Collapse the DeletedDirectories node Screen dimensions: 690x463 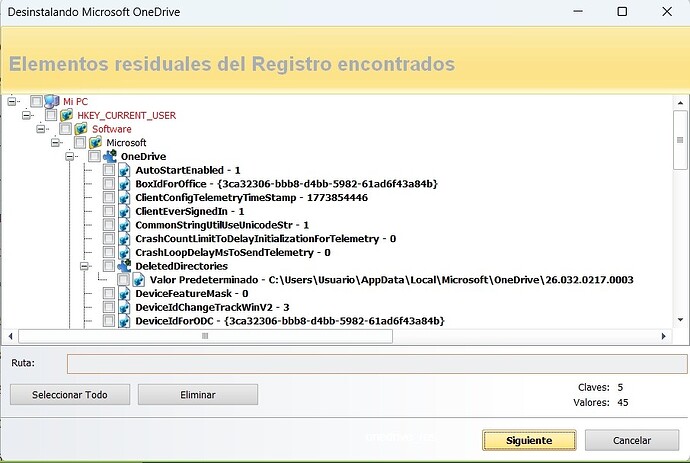coord(84,266)
